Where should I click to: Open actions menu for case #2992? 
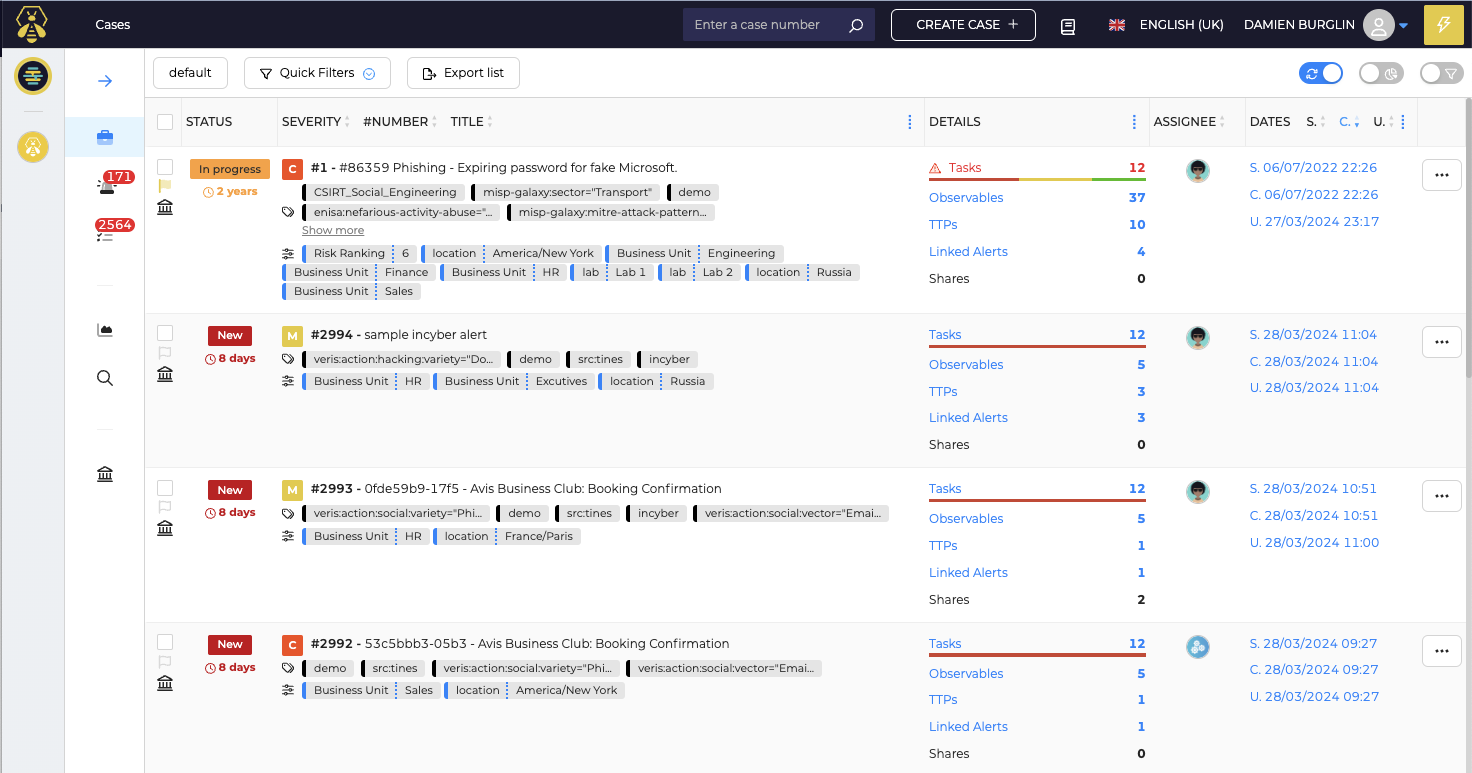click(x=1441, y=650)
